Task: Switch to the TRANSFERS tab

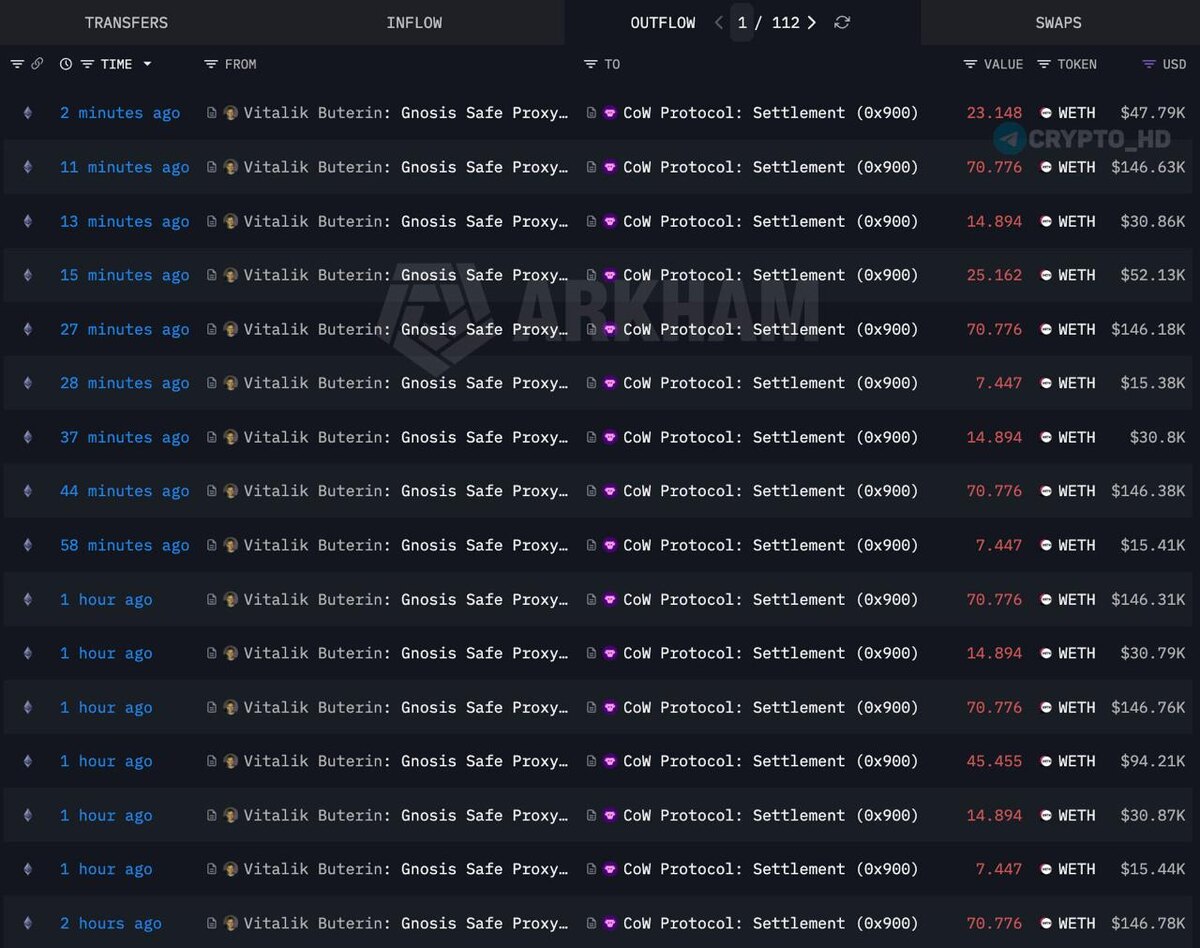Action: coord(126,22)
